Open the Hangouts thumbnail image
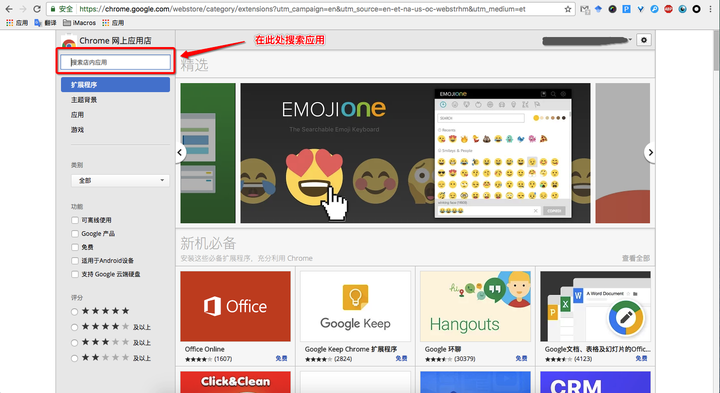 pos(475,306)
